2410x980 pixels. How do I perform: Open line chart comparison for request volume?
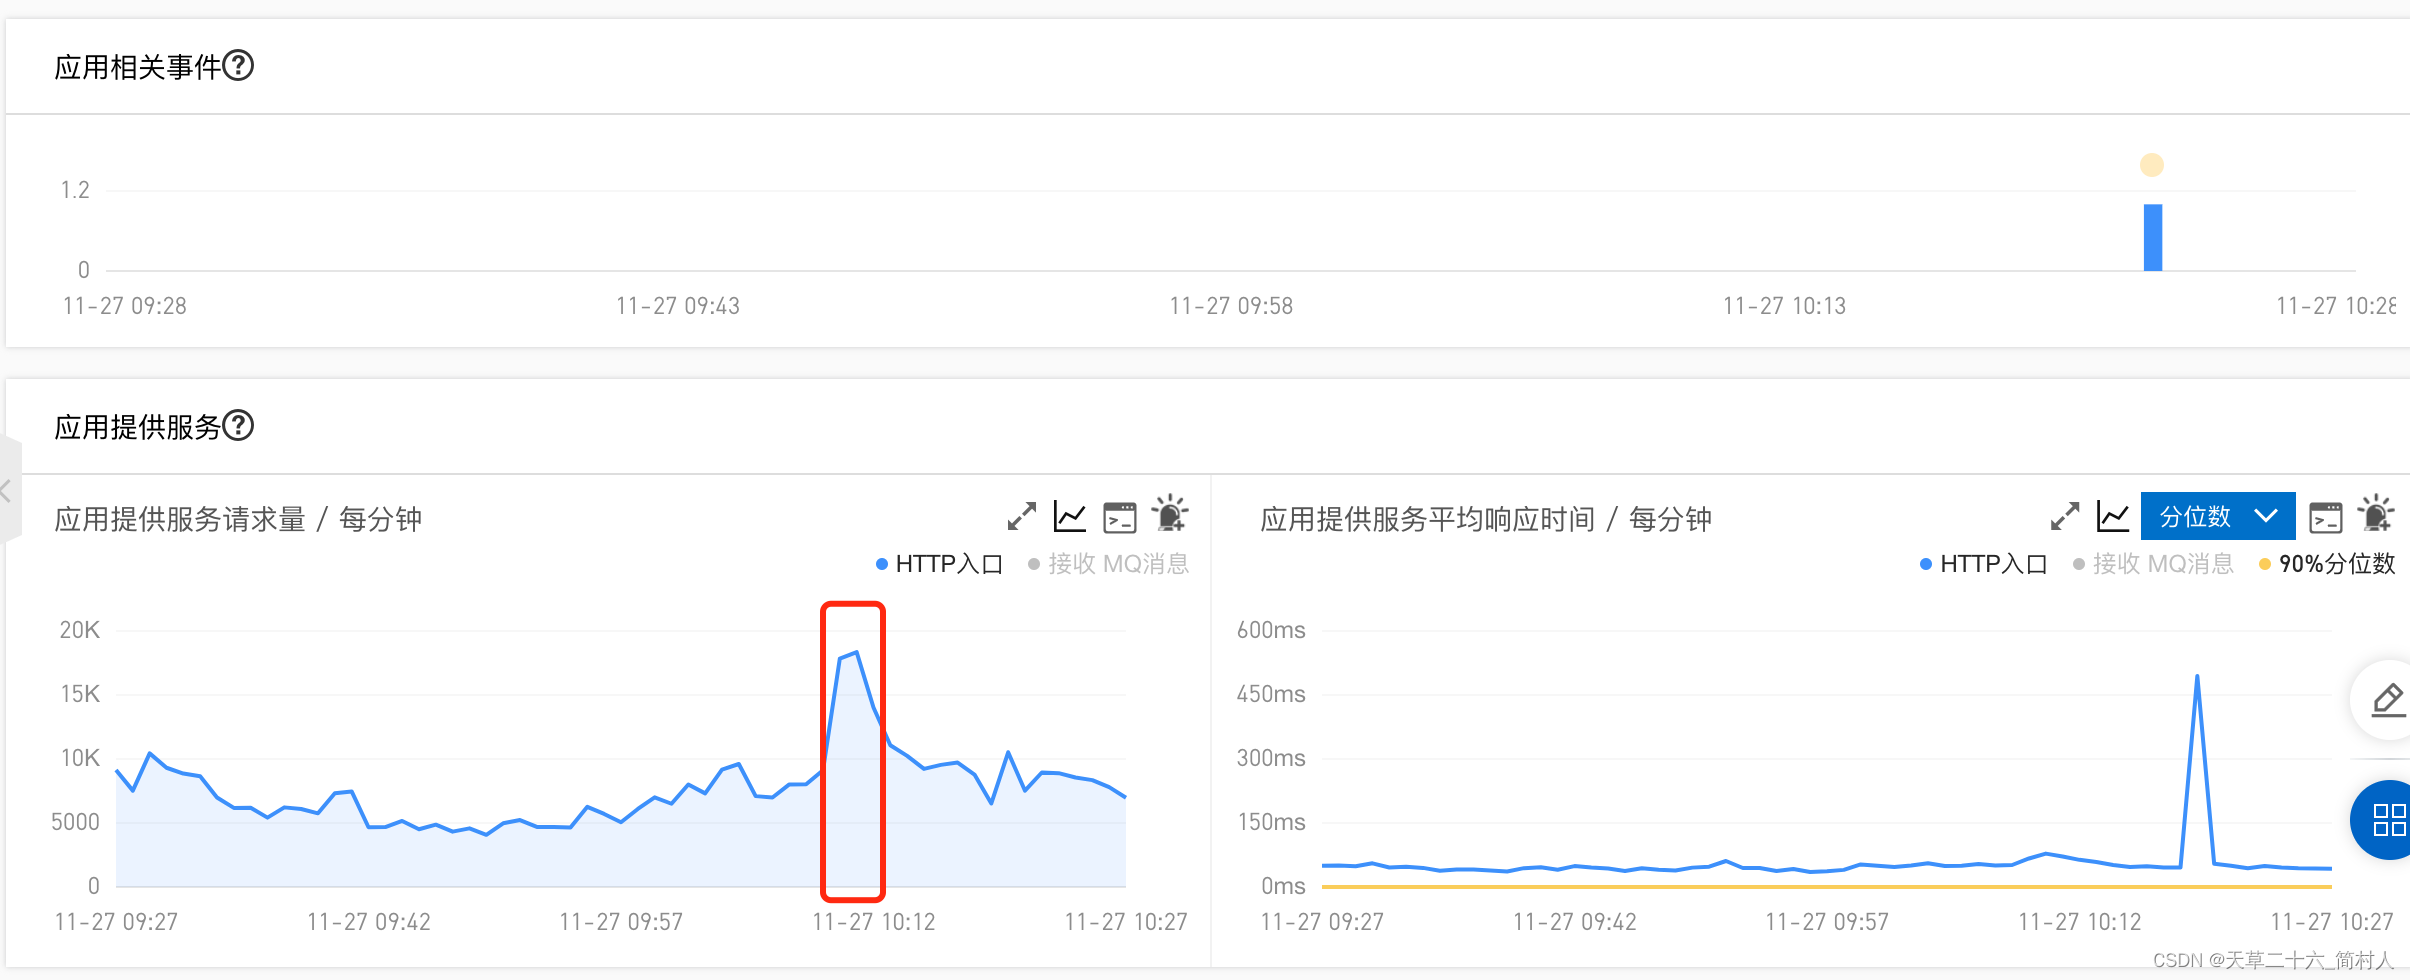click(1070, 517)
